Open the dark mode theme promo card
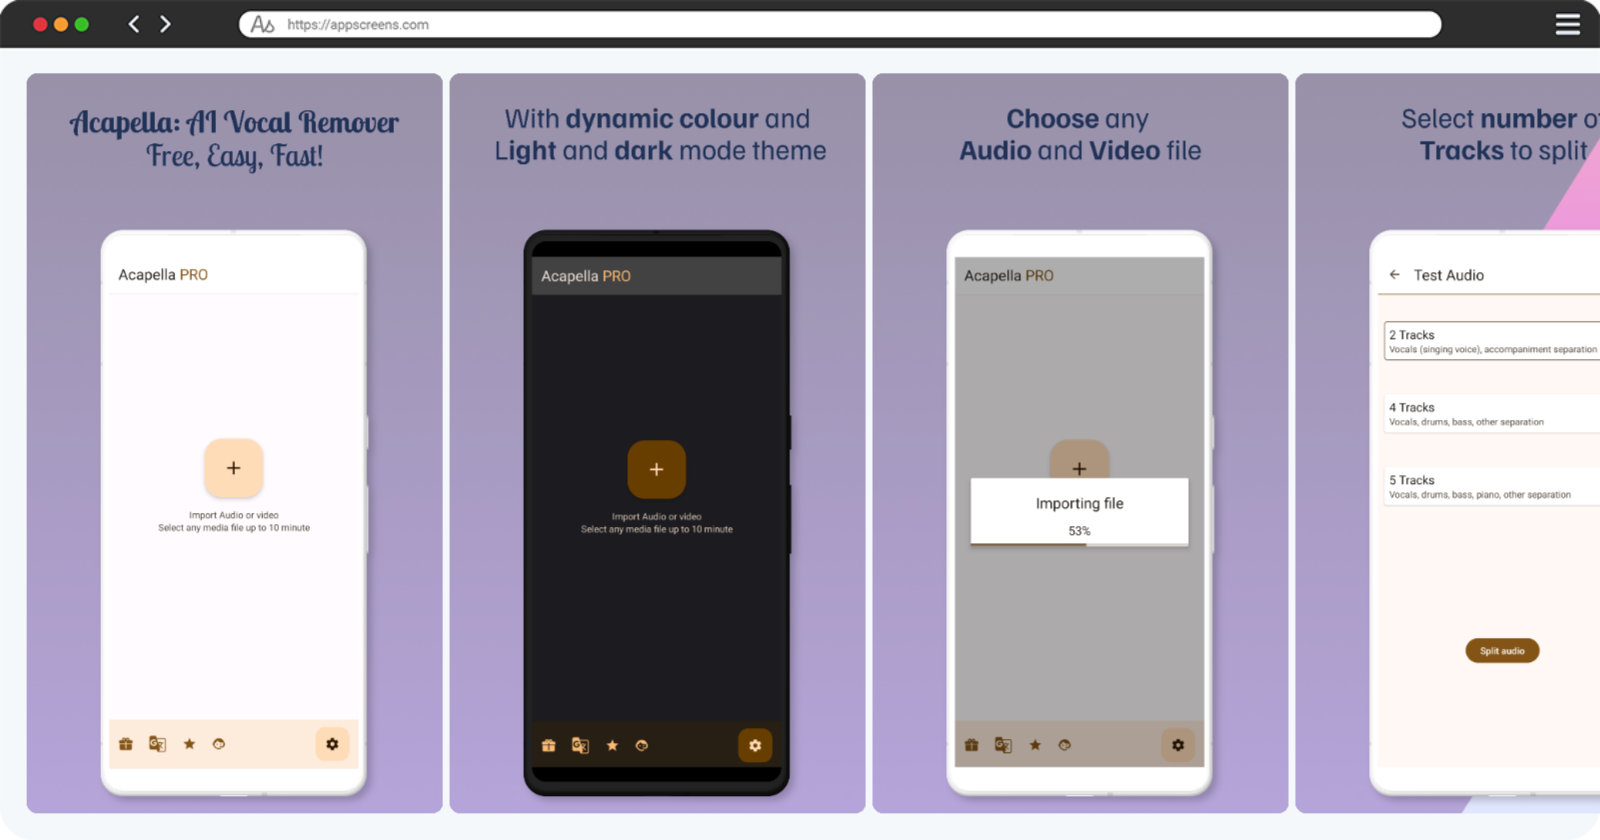Viewport: 1600px width, 840px height. (657, 443)
